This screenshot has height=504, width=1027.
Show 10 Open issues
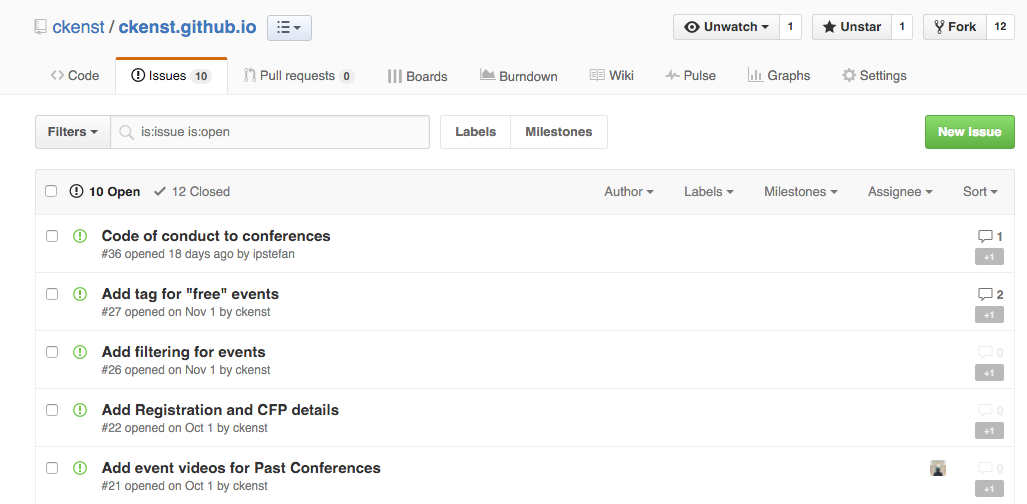105,191
